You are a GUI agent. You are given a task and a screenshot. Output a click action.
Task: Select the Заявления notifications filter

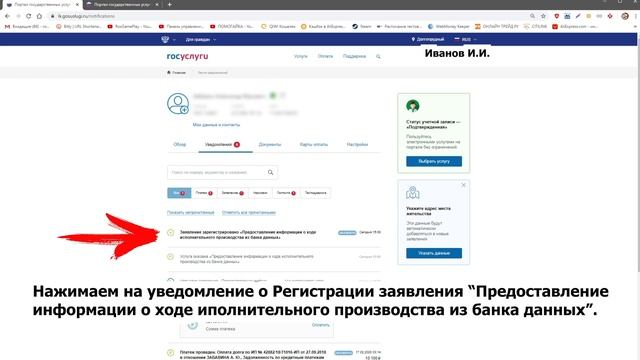point(232,193)
